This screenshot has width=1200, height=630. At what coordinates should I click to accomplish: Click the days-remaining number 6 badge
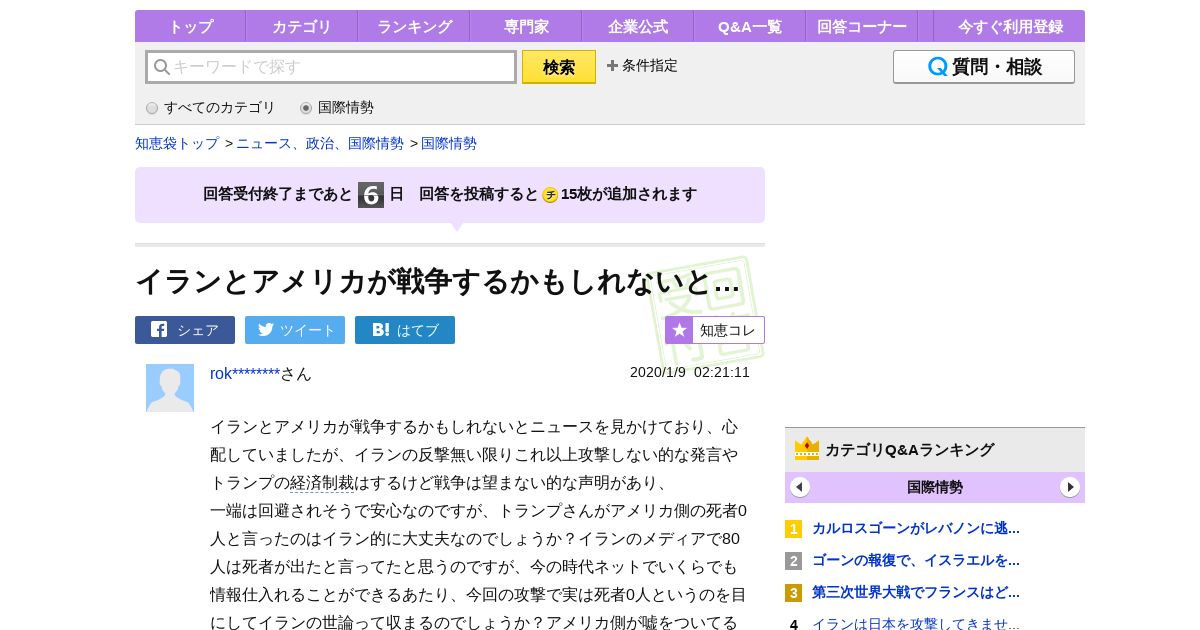pyautogui.click(x=371, y=195)
